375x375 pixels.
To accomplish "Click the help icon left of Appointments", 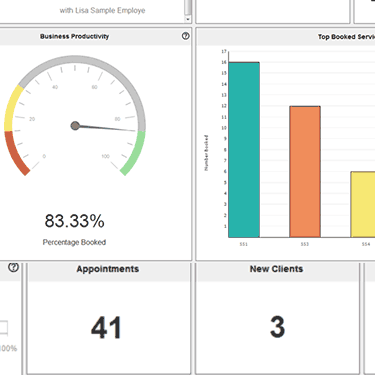I will coord(13,267).
